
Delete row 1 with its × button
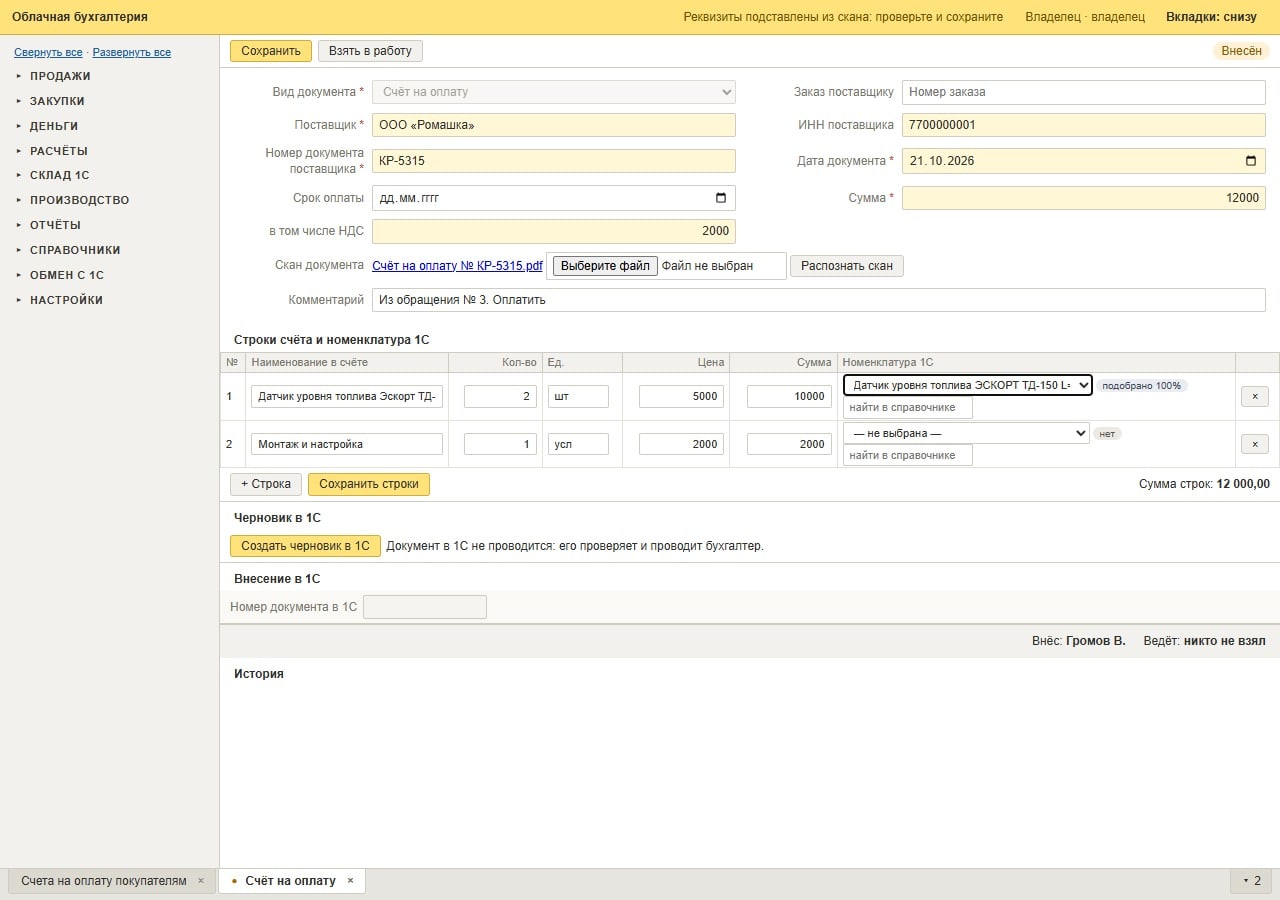[1255, 396]
